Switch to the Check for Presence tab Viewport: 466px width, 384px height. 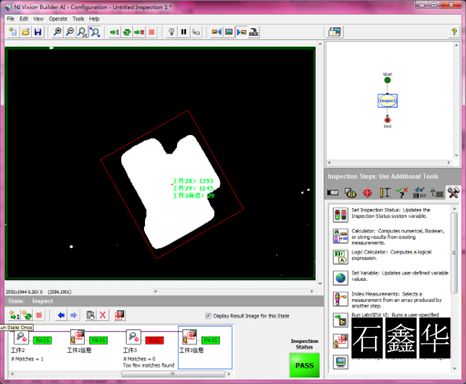[x=402, y=192]
